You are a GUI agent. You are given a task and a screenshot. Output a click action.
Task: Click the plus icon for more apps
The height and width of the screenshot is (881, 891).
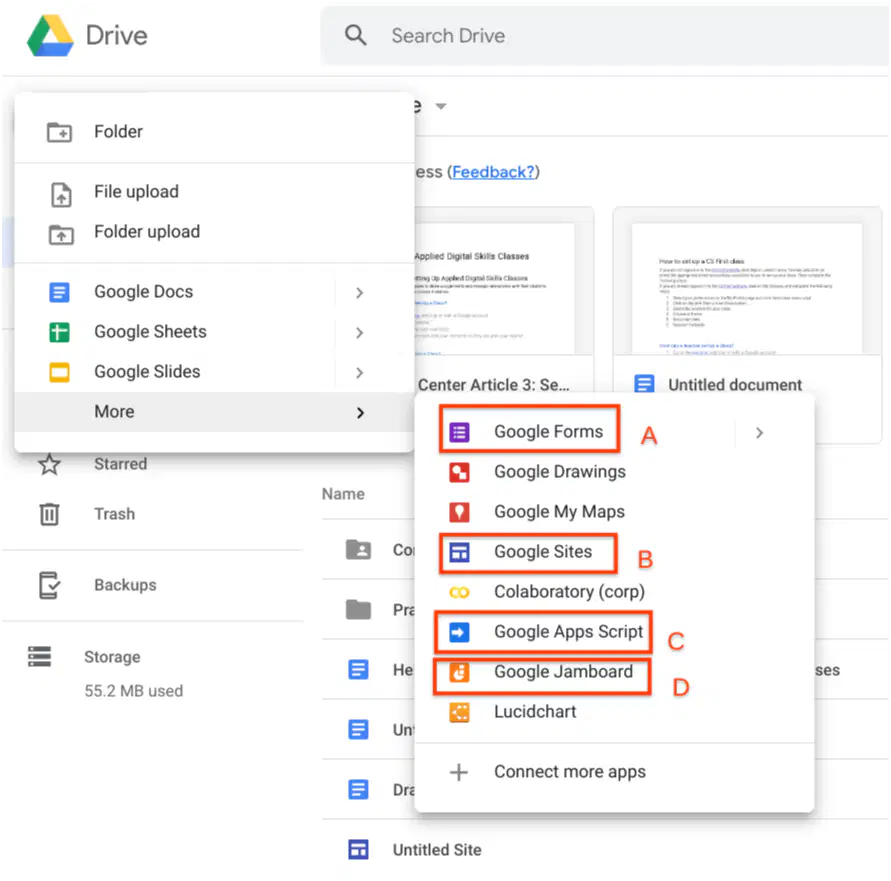pyautogui.click(x=459, y=772)
